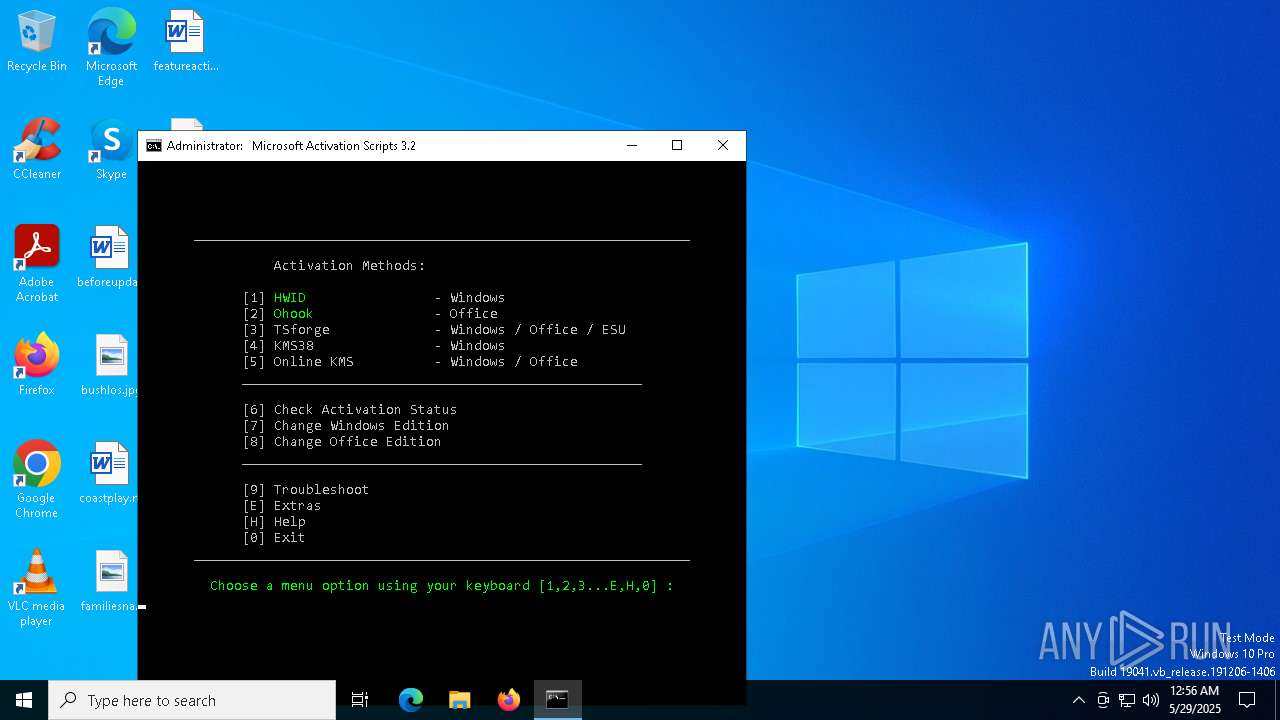
Task: Open the network status tray icon
Action: coord(1127,700)
